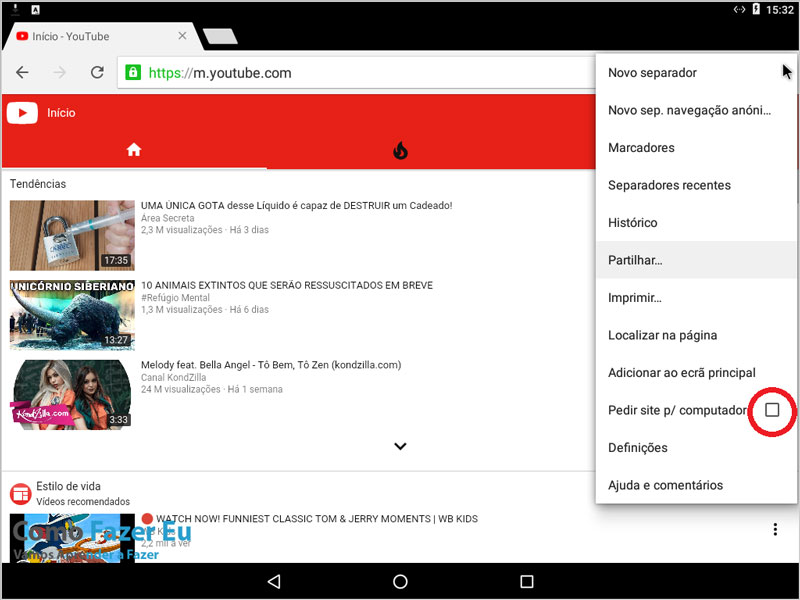Viewport: 800px width, 600px height.
Task: Click the Início label in the header
Action: point(61,113)
